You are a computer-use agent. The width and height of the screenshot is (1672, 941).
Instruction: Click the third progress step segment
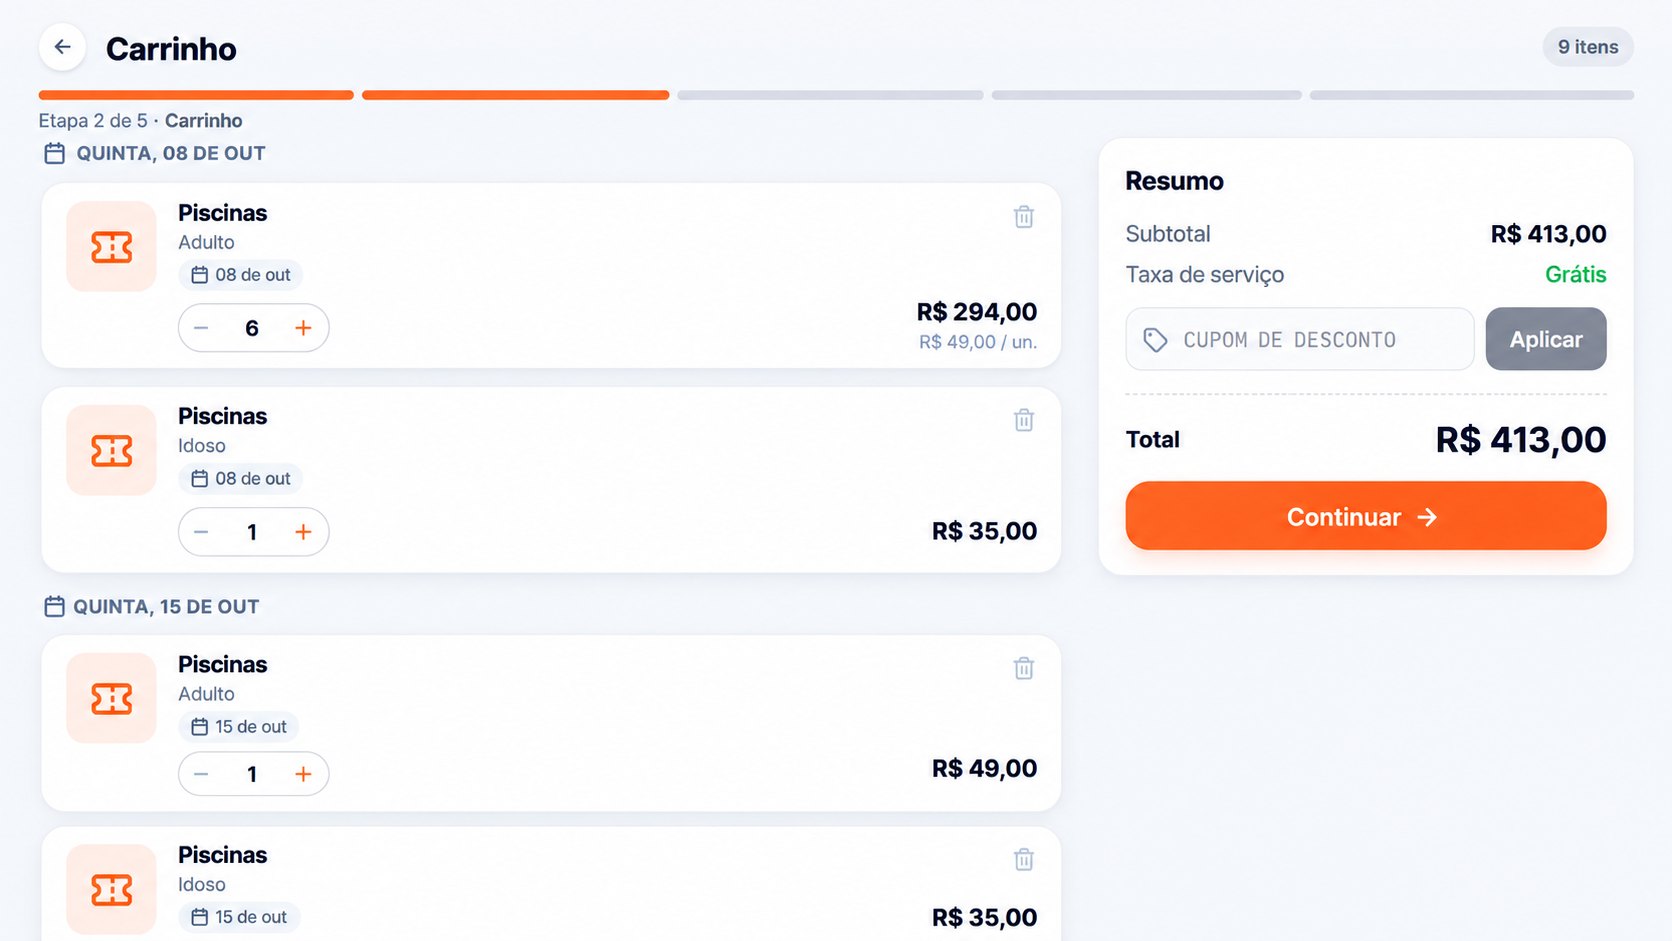(x=830, y=95)
